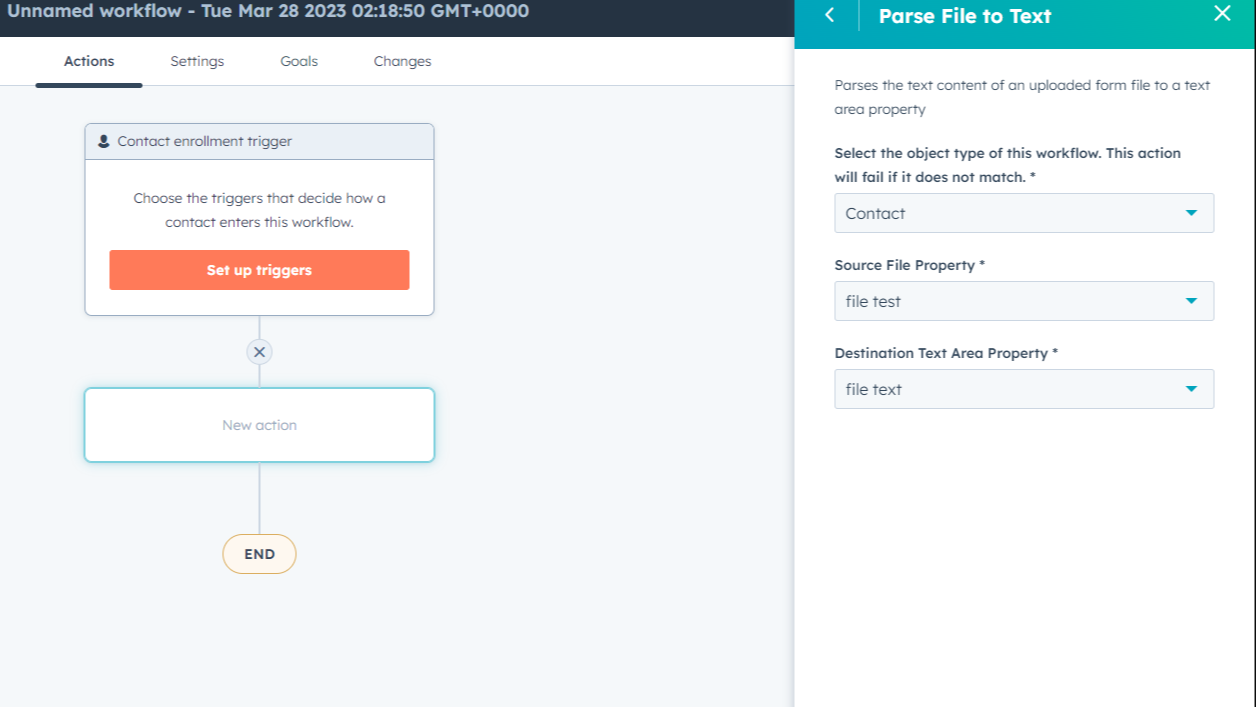1257x707 pixels.
Task: Click the 'Parses the text content' description
Action: coord(1022,97)
